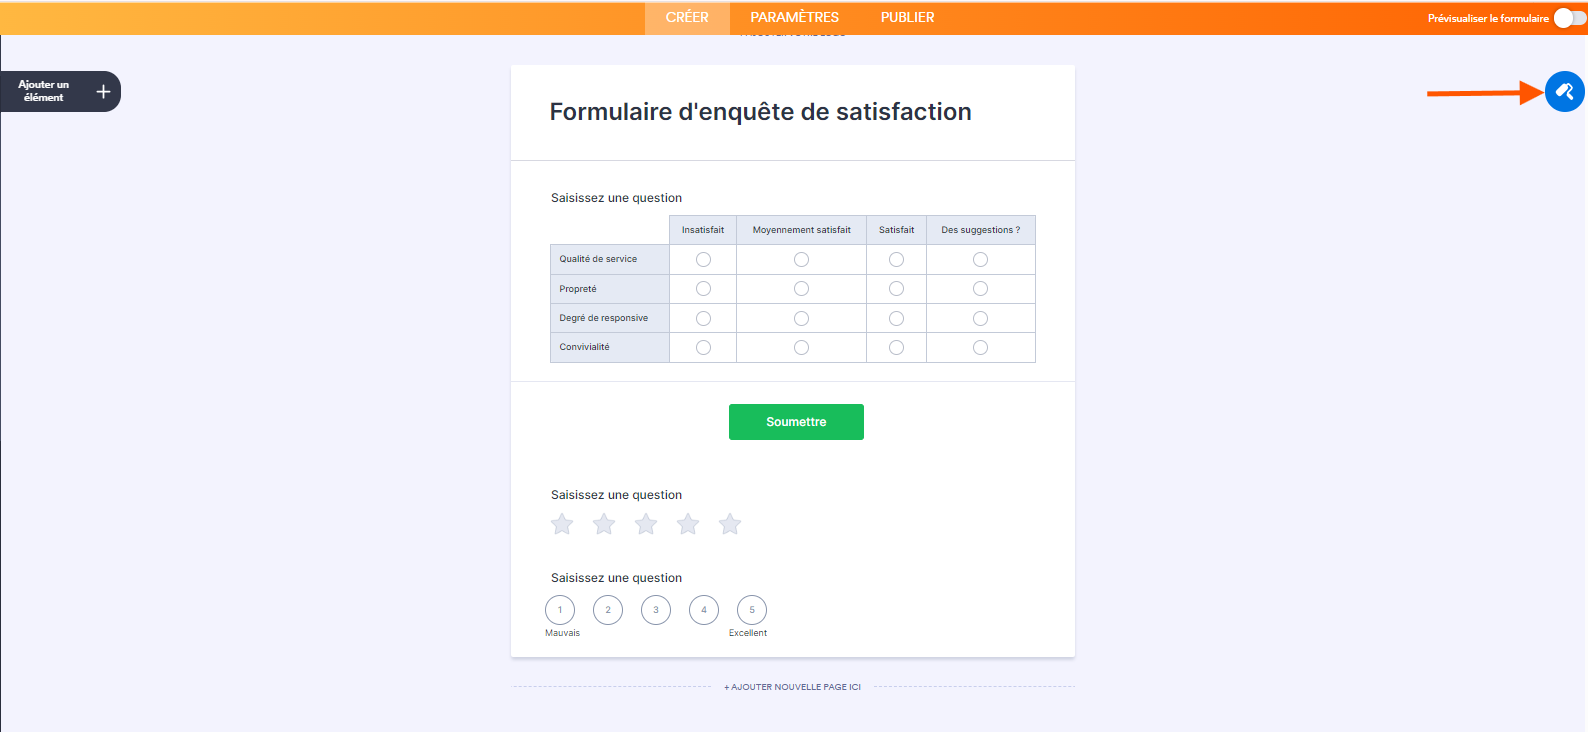The image size is (1588, 732).
Task: Select the first star of the rating
Action: (561, 523)
